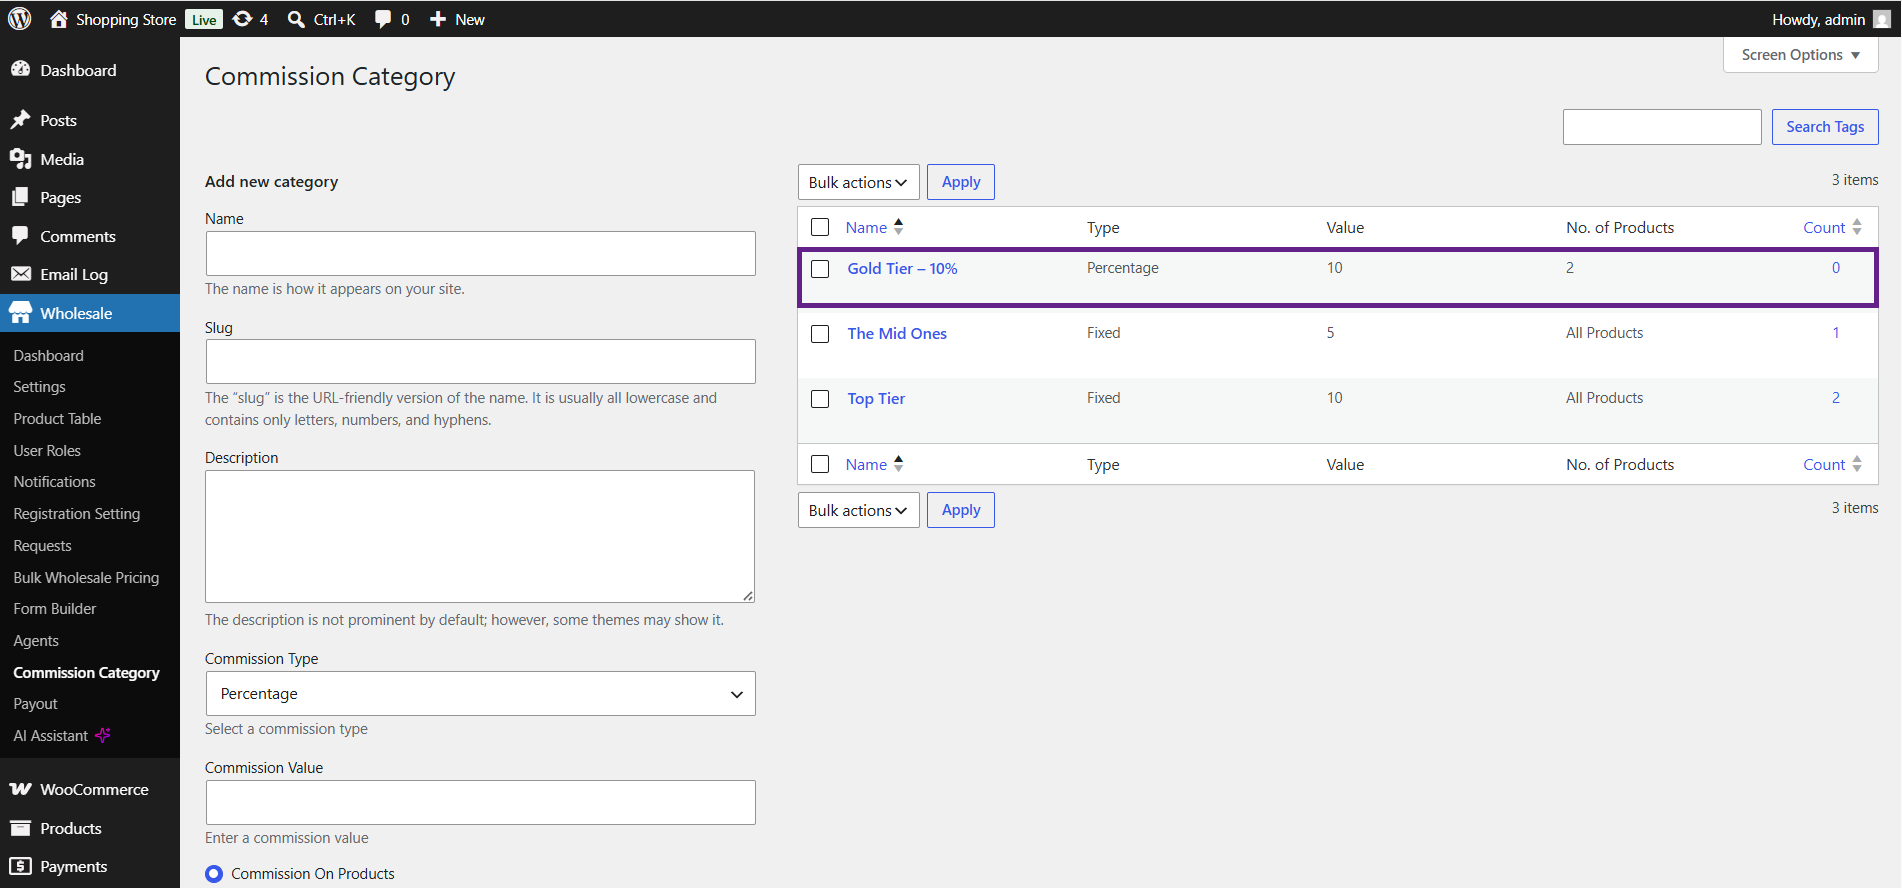Sort by Name using header arrows
This screenshot has height=888, width=1902.
898,227
